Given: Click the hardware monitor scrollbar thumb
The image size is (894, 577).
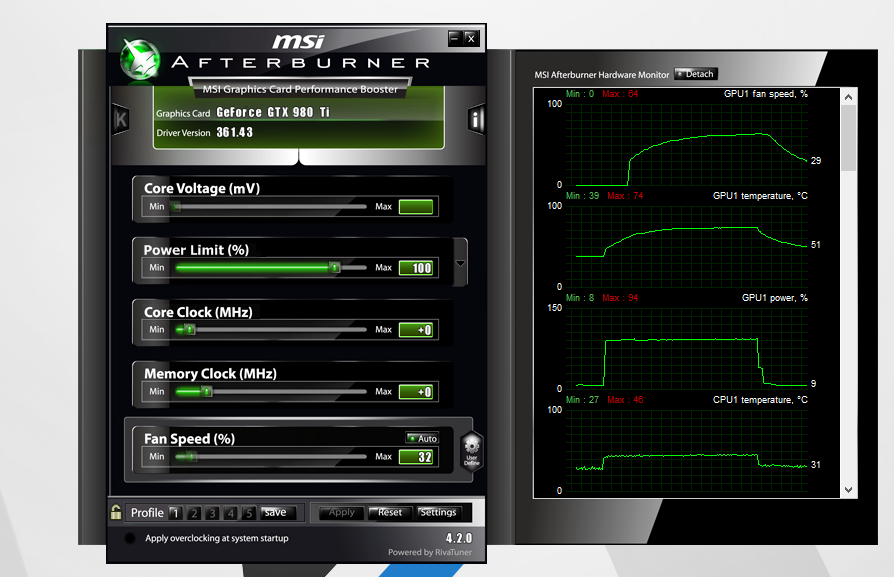Looking at the screenshot, I should click(848, 137).
